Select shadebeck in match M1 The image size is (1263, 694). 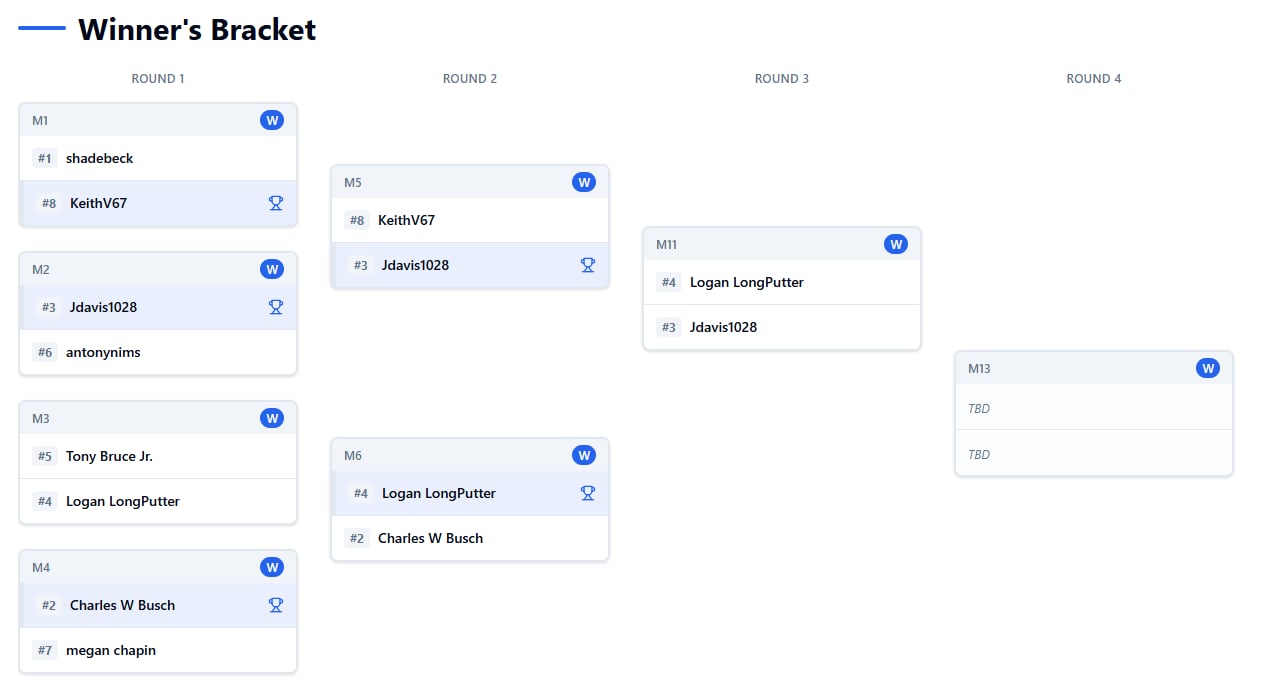click(100, 158)
